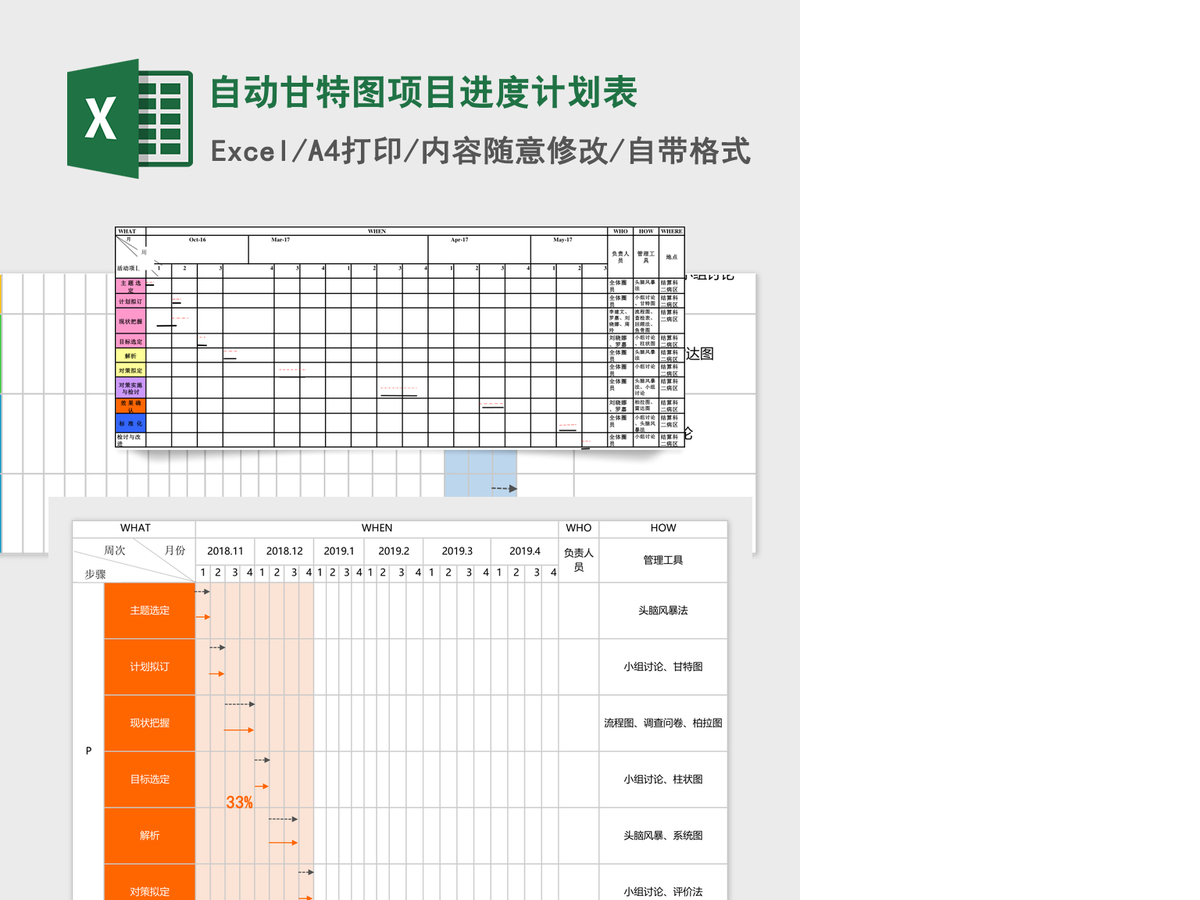Click the 2018.12 month header
The height and width of the screenshot is (900, 1200).
pyautogui.click(x=284, y=551)
